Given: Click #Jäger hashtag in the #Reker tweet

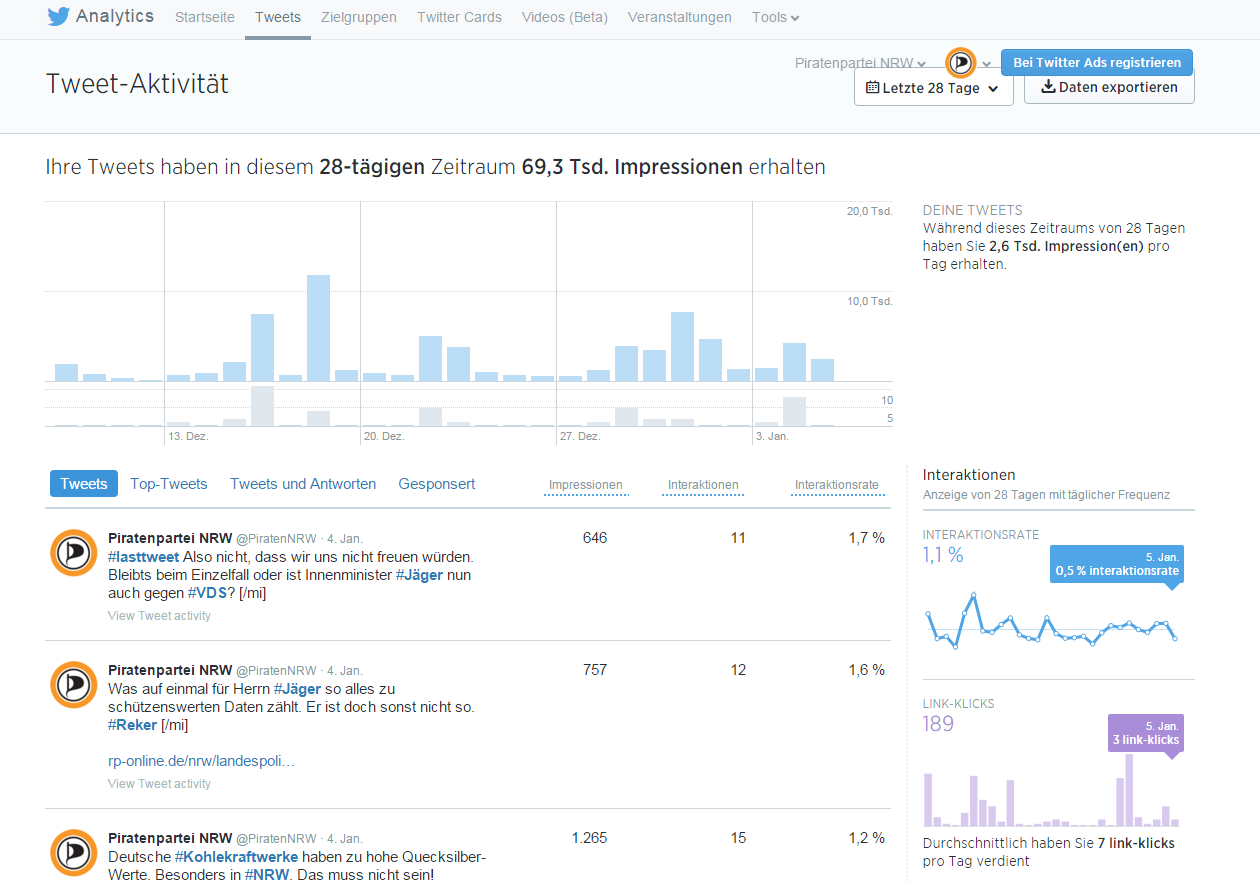Looking at the screenshot, I should [x=297, y=689].
